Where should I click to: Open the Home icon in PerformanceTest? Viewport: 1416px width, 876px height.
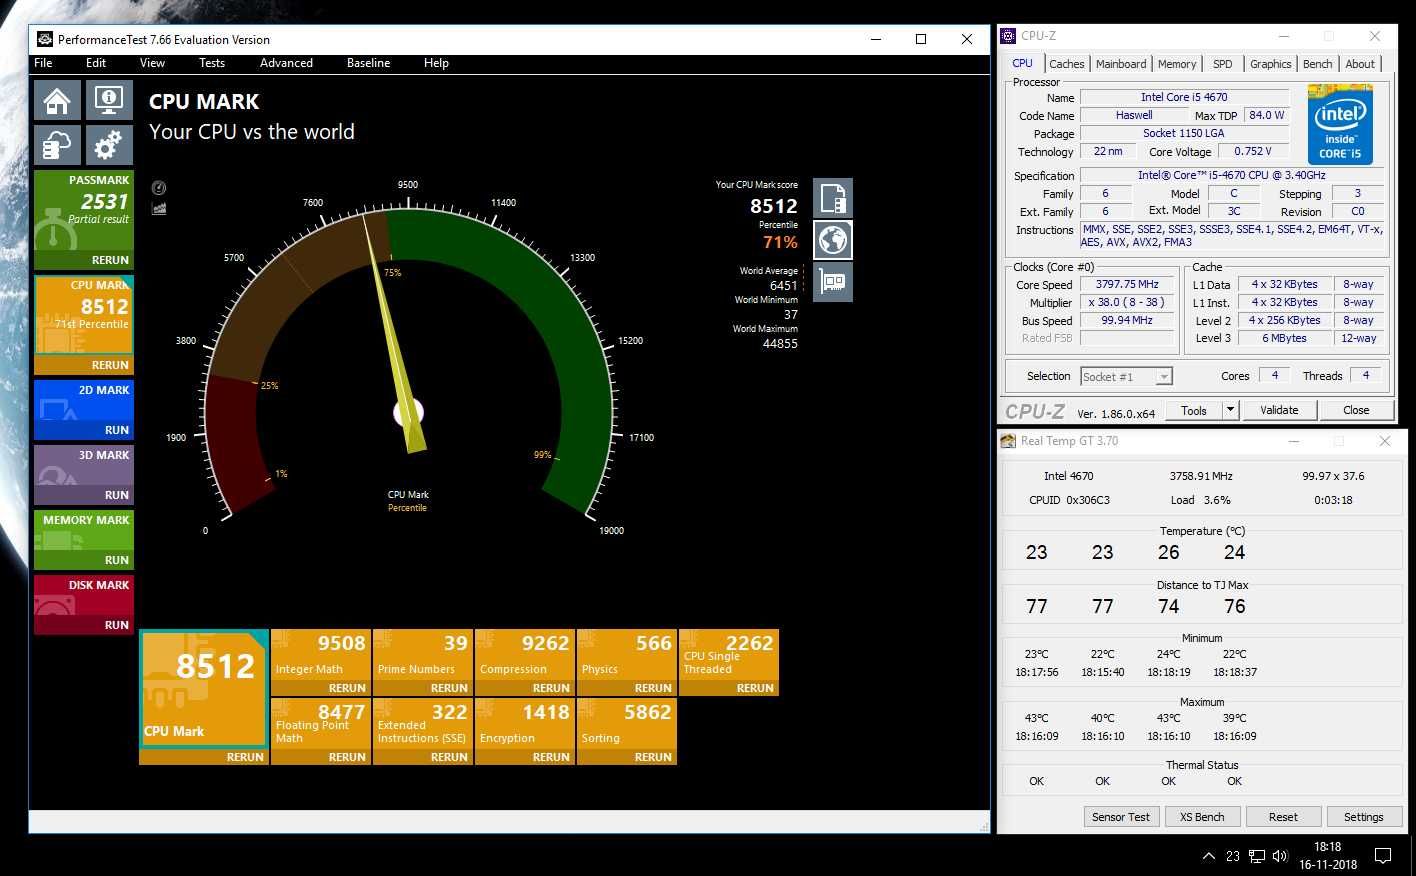point(58,100)
